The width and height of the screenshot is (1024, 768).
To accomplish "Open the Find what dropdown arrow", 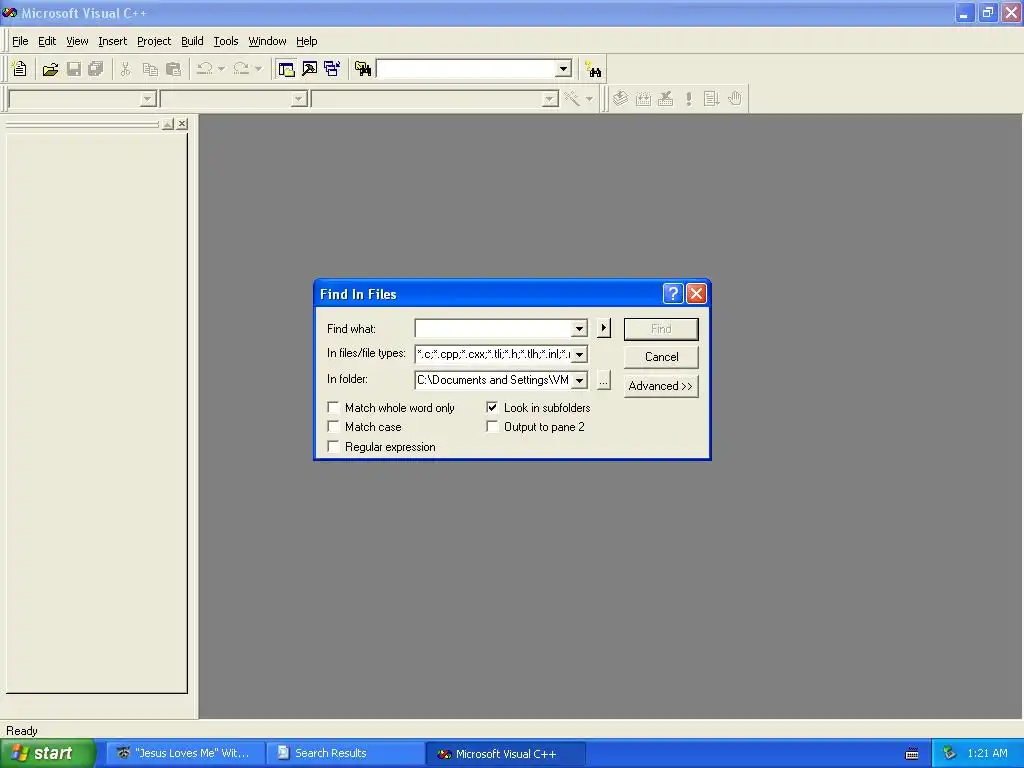I will [579, 328].
